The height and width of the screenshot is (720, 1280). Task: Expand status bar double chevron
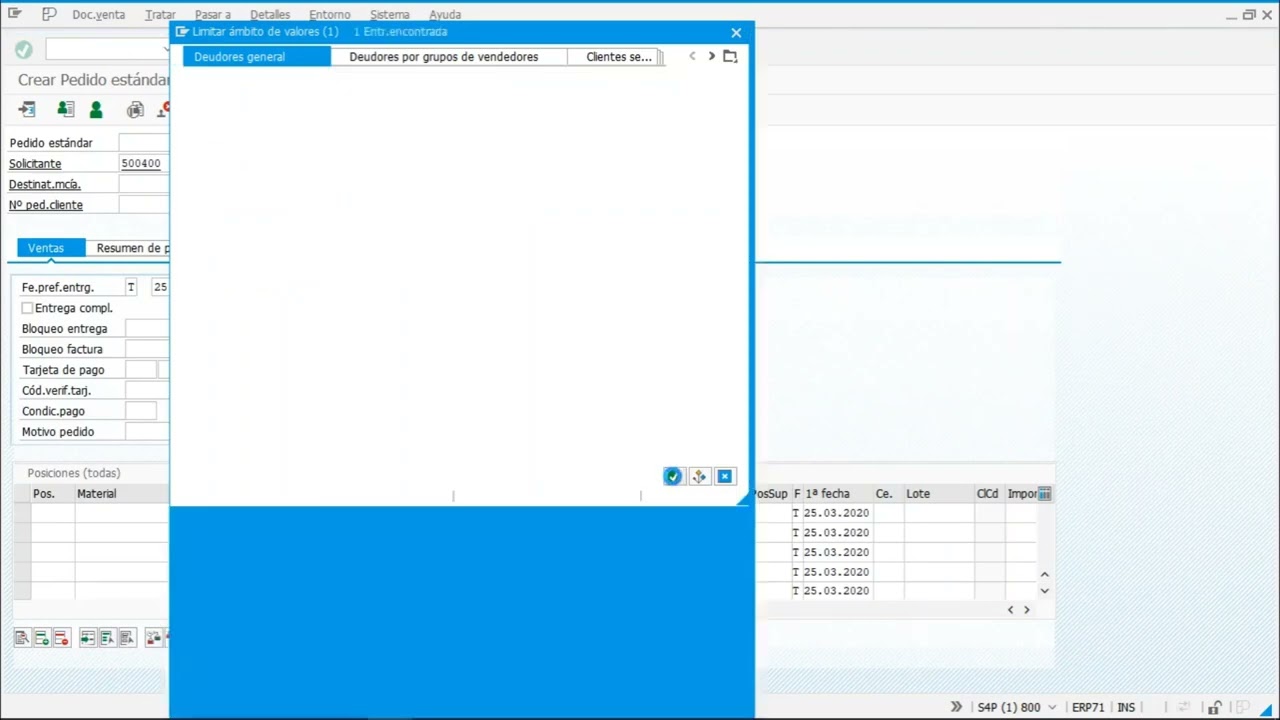click(956, 707)
